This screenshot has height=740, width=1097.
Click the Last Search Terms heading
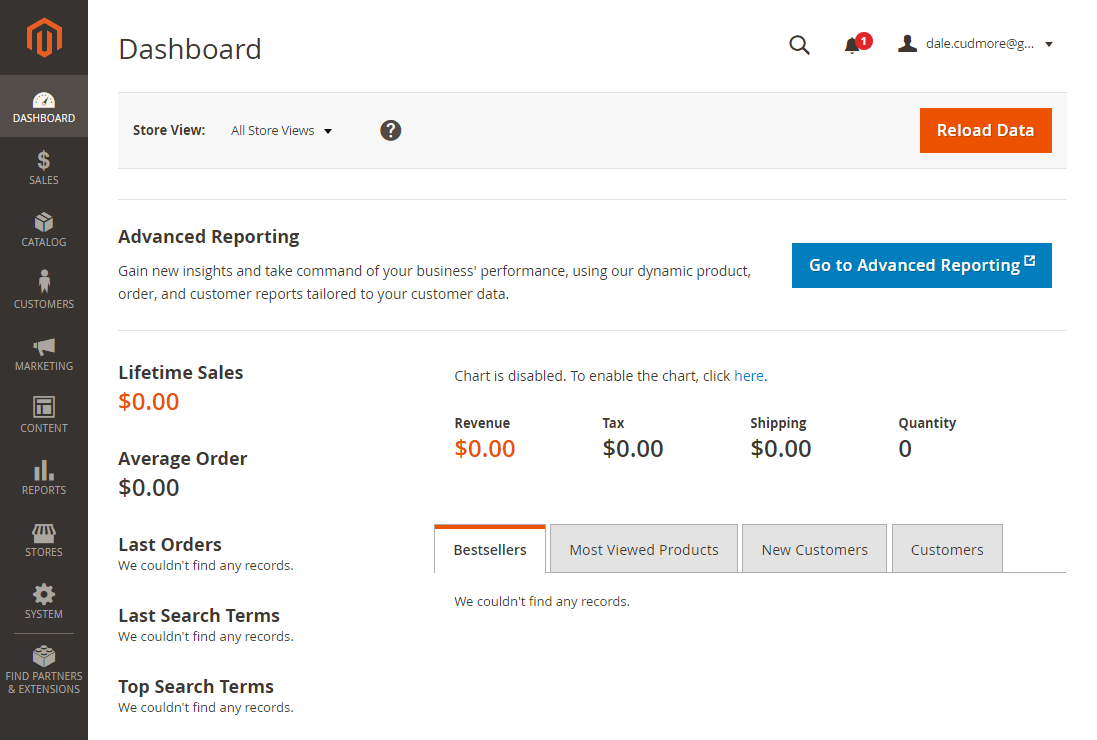199,616
